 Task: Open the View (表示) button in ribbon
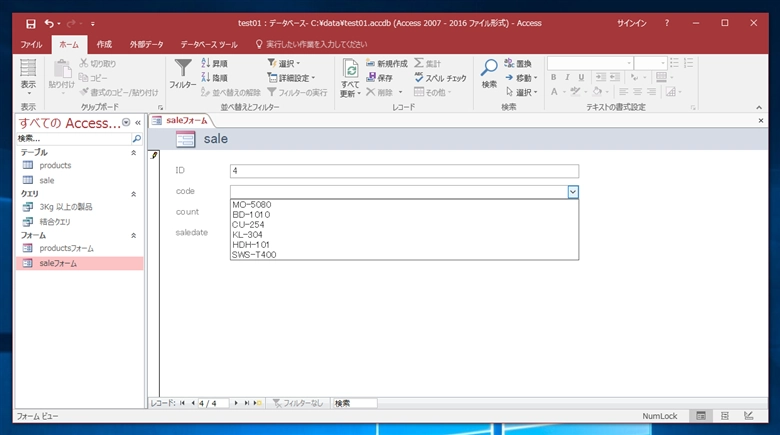28,77
